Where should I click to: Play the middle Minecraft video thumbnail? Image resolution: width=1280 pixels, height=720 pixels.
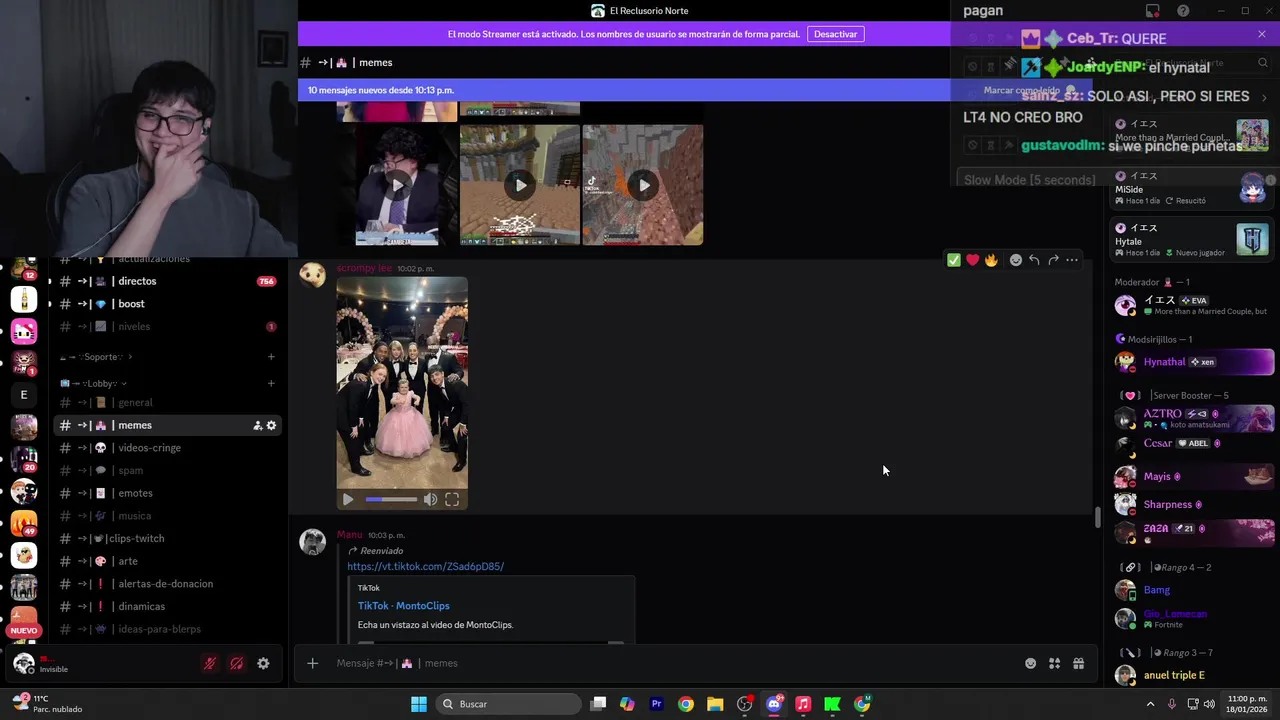pos(520,185)
